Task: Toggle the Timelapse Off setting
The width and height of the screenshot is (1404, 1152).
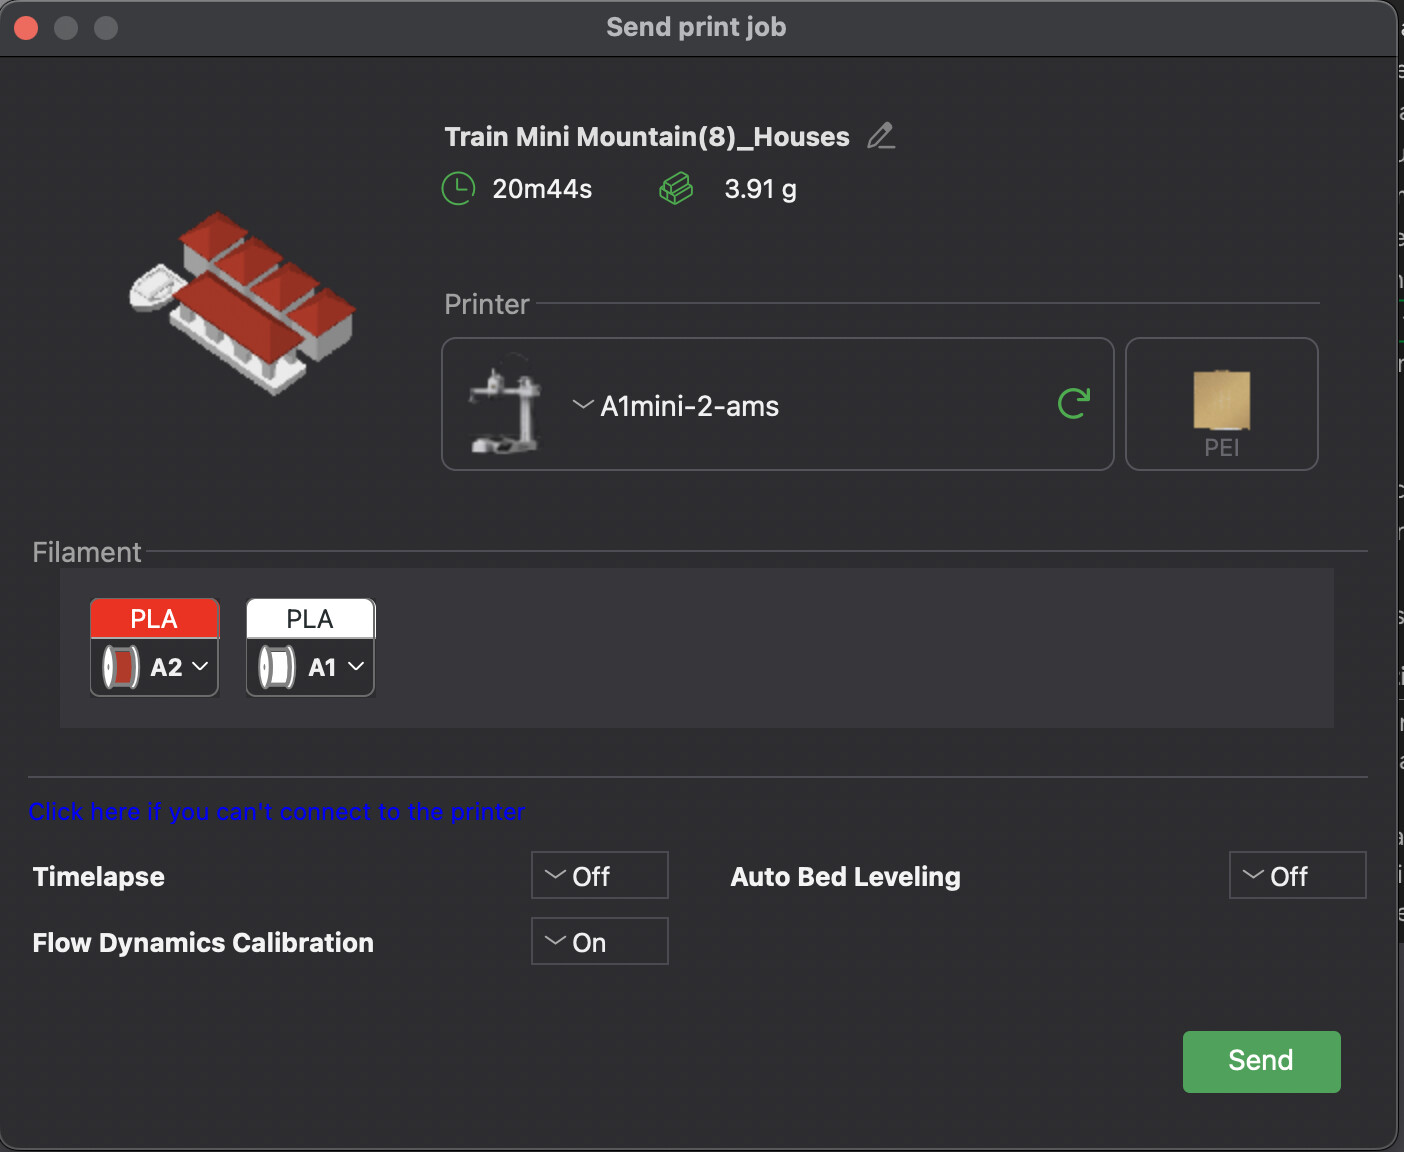Action: (599, 876)
